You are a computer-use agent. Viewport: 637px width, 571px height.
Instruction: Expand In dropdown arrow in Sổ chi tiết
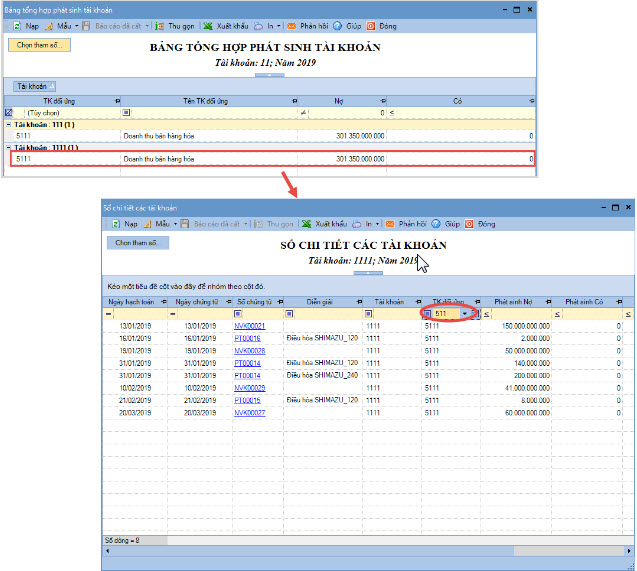[x=377, y=224]
